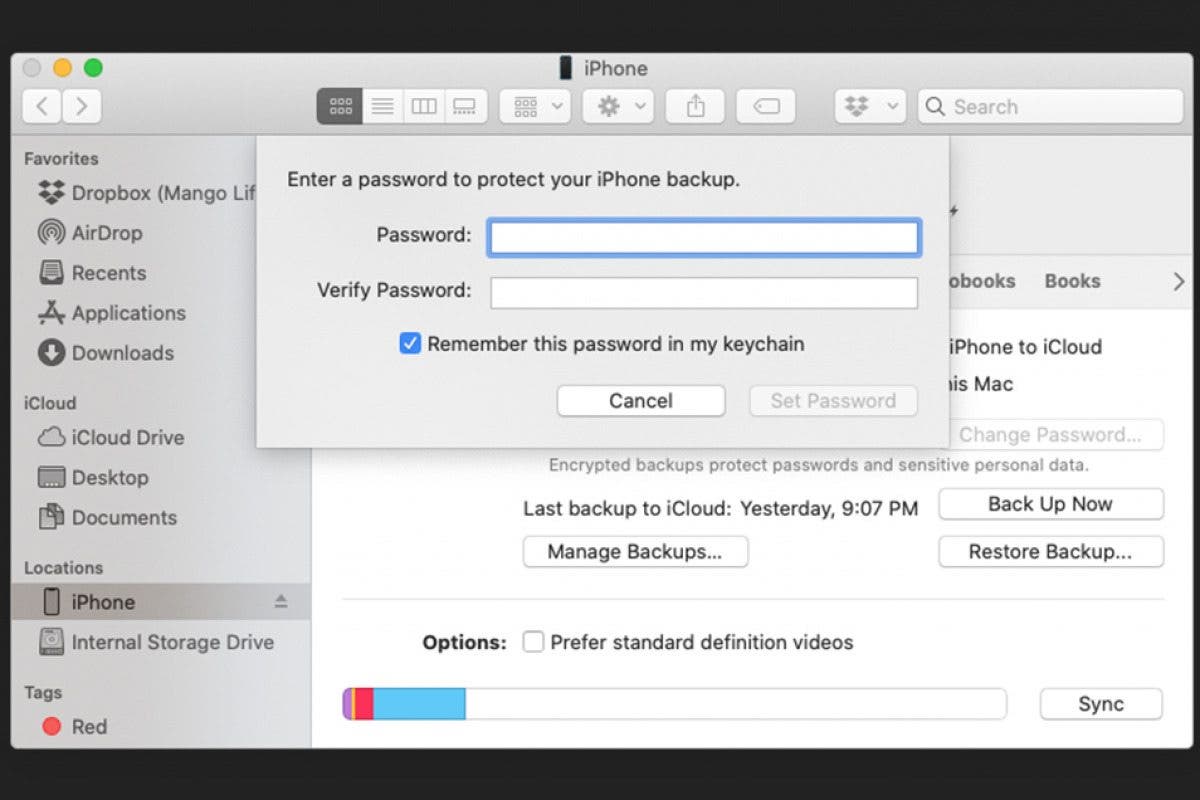The image size is (1200, 800).
Task: Select gallery view
Action: point(464,106)
